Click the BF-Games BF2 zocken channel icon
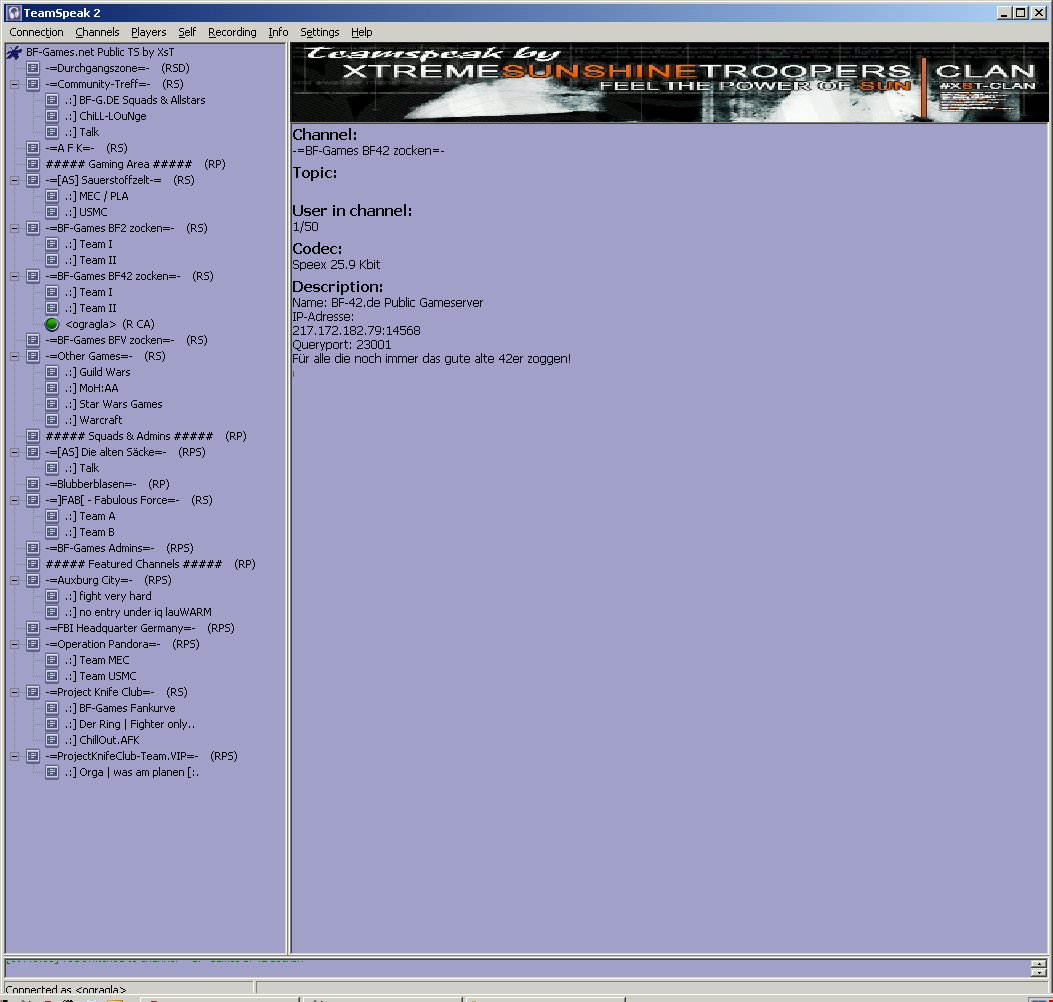This screenshot has width=1053, height=1002. click(x=33, y=228)
